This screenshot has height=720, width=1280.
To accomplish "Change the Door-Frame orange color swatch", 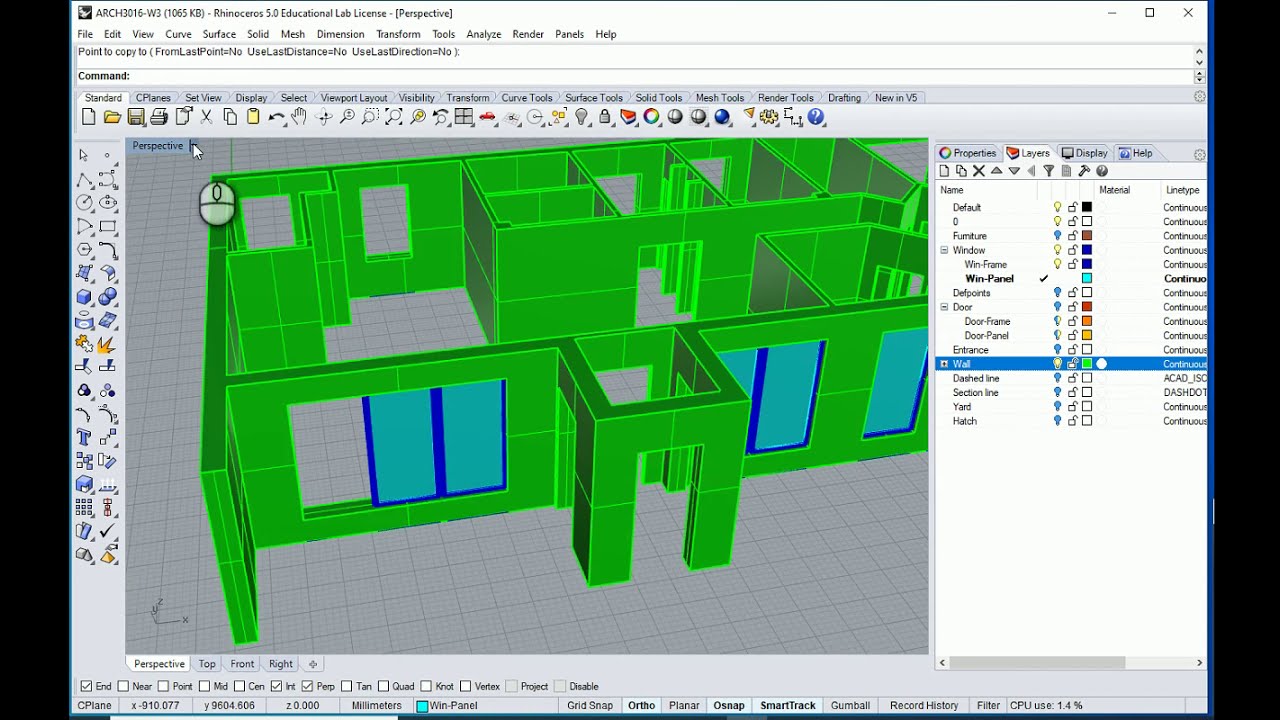I will pos(1087,322).
